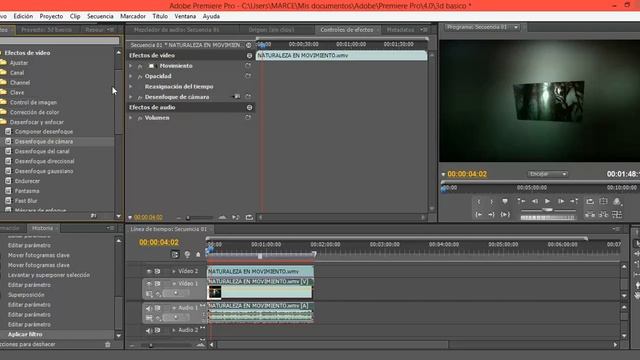Image resolution: width=640 pixels, height=360 pixels.
Task: Open the Edición menu
Action: coord(23,16)
